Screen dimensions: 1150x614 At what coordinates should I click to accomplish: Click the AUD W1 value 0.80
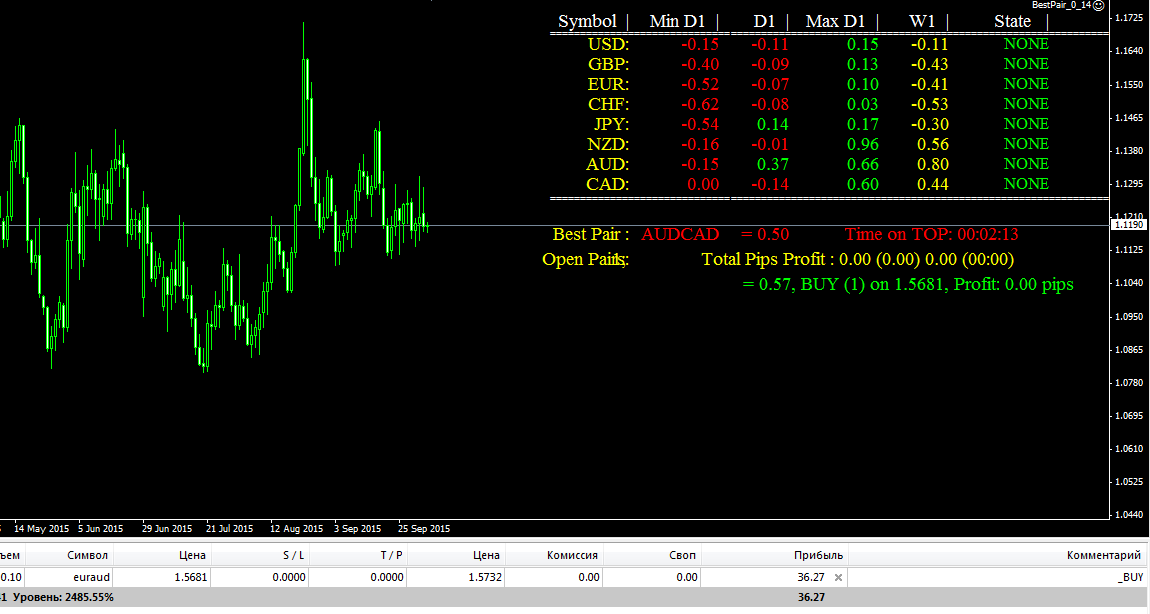click(x=933, y=164)
